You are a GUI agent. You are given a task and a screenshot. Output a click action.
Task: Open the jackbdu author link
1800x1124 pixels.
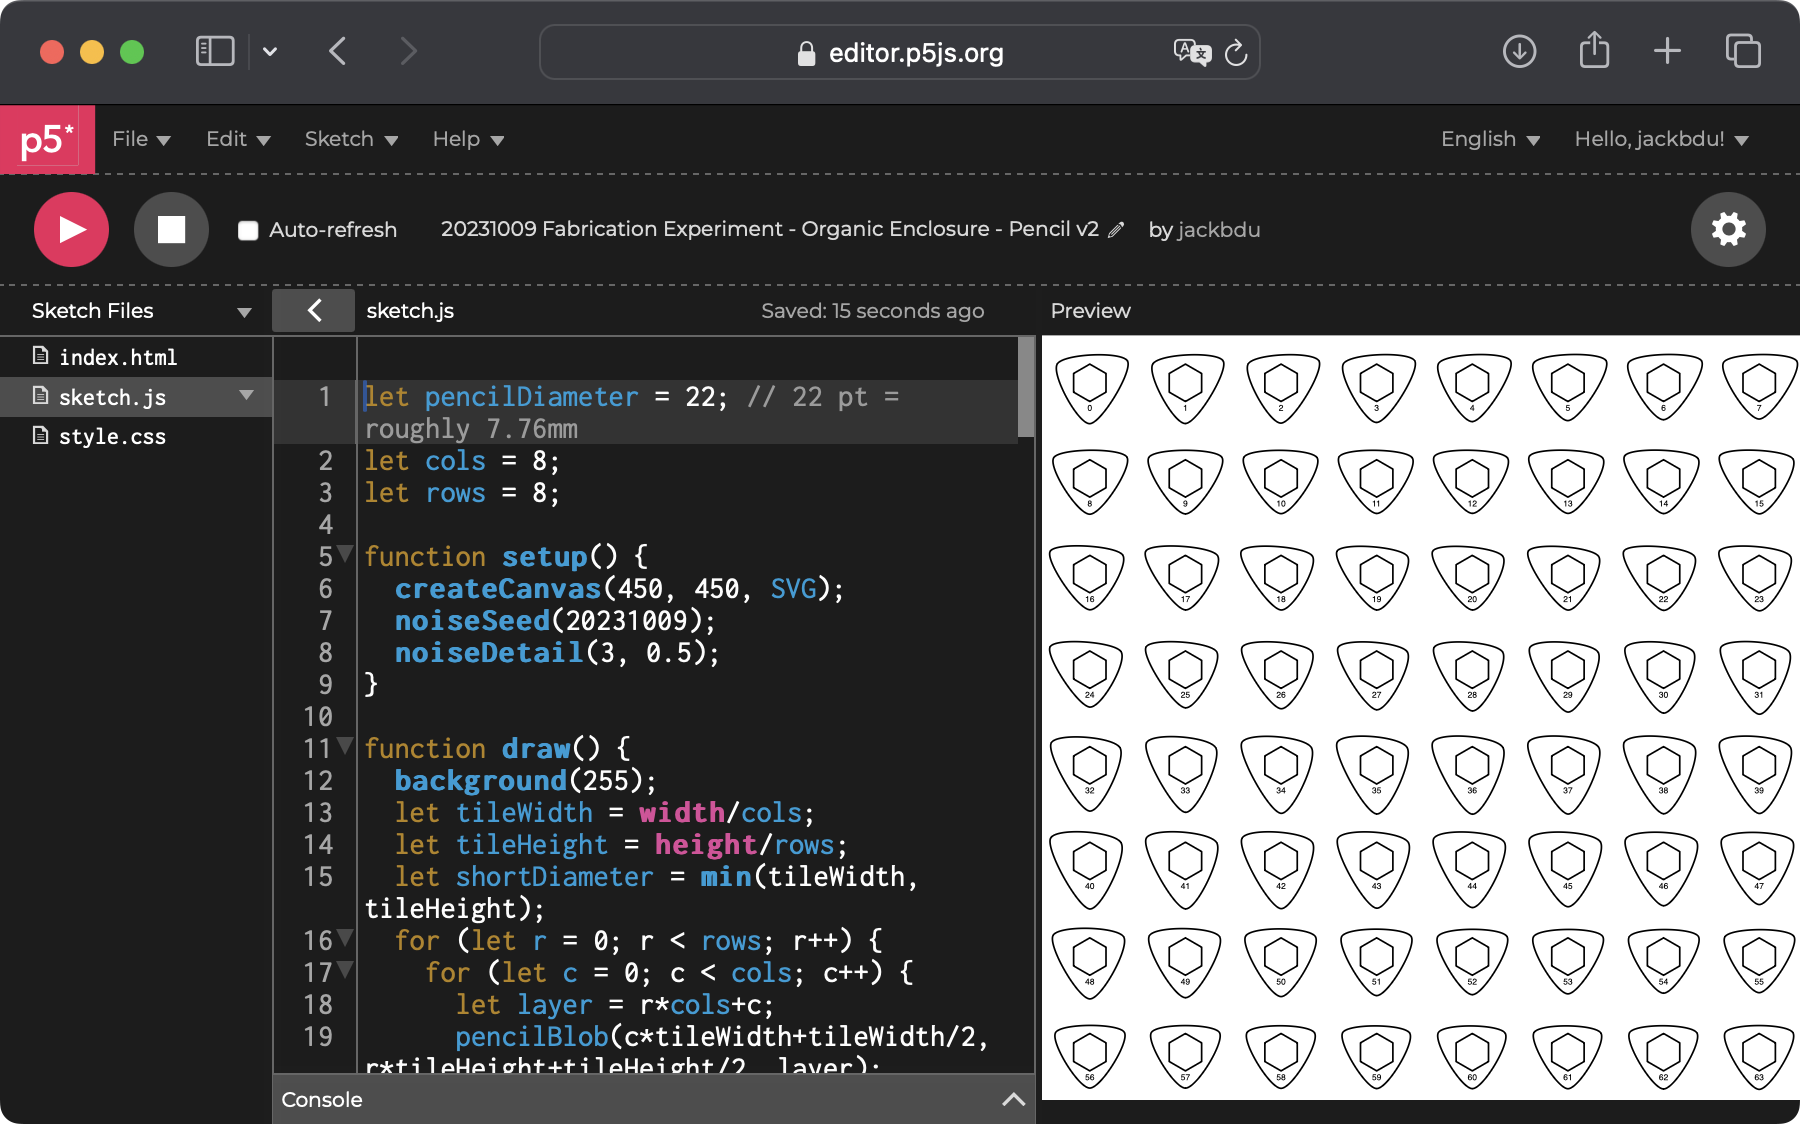(1218, 230)
